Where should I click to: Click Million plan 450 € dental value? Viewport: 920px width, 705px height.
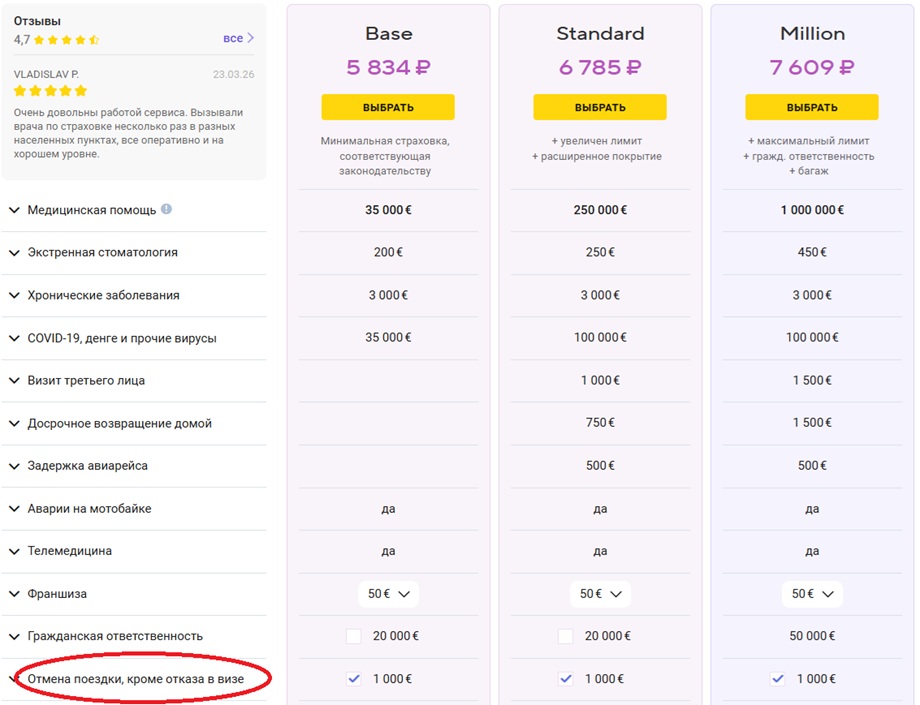[812, 252]
